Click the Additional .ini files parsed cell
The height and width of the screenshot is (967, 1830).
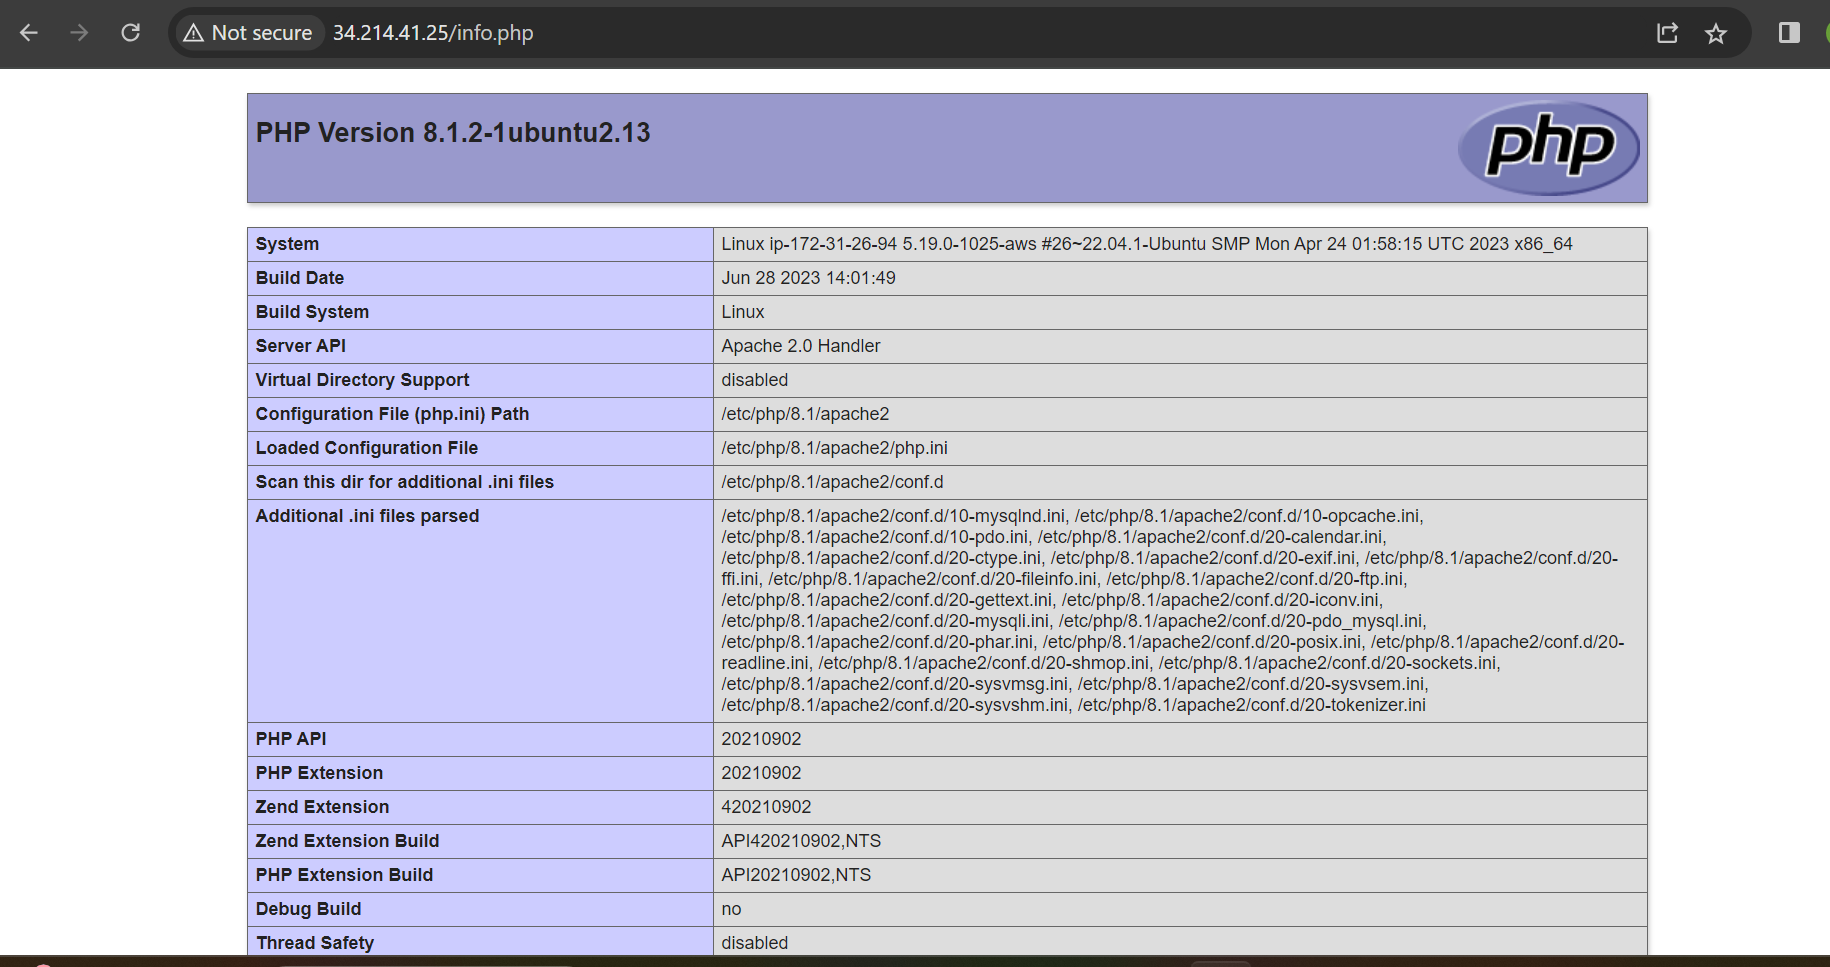click(367, 515)
